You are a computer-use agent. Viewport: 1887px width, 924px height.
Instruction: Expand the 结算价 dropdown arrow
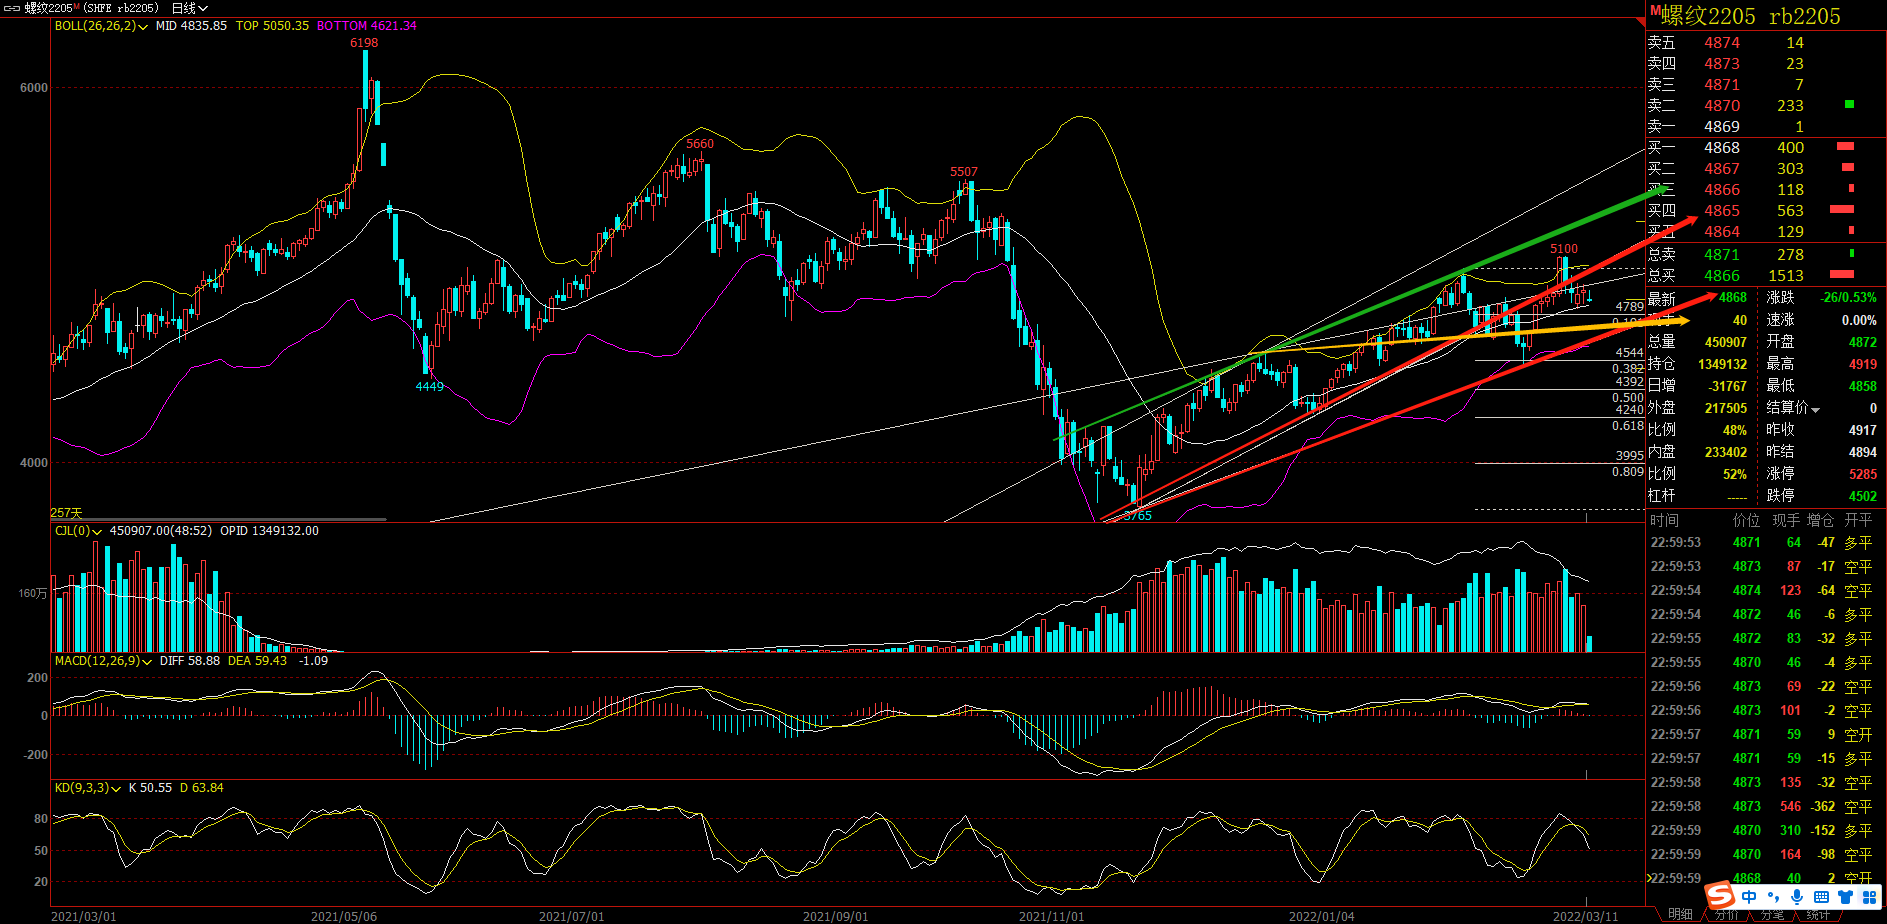1816,409
